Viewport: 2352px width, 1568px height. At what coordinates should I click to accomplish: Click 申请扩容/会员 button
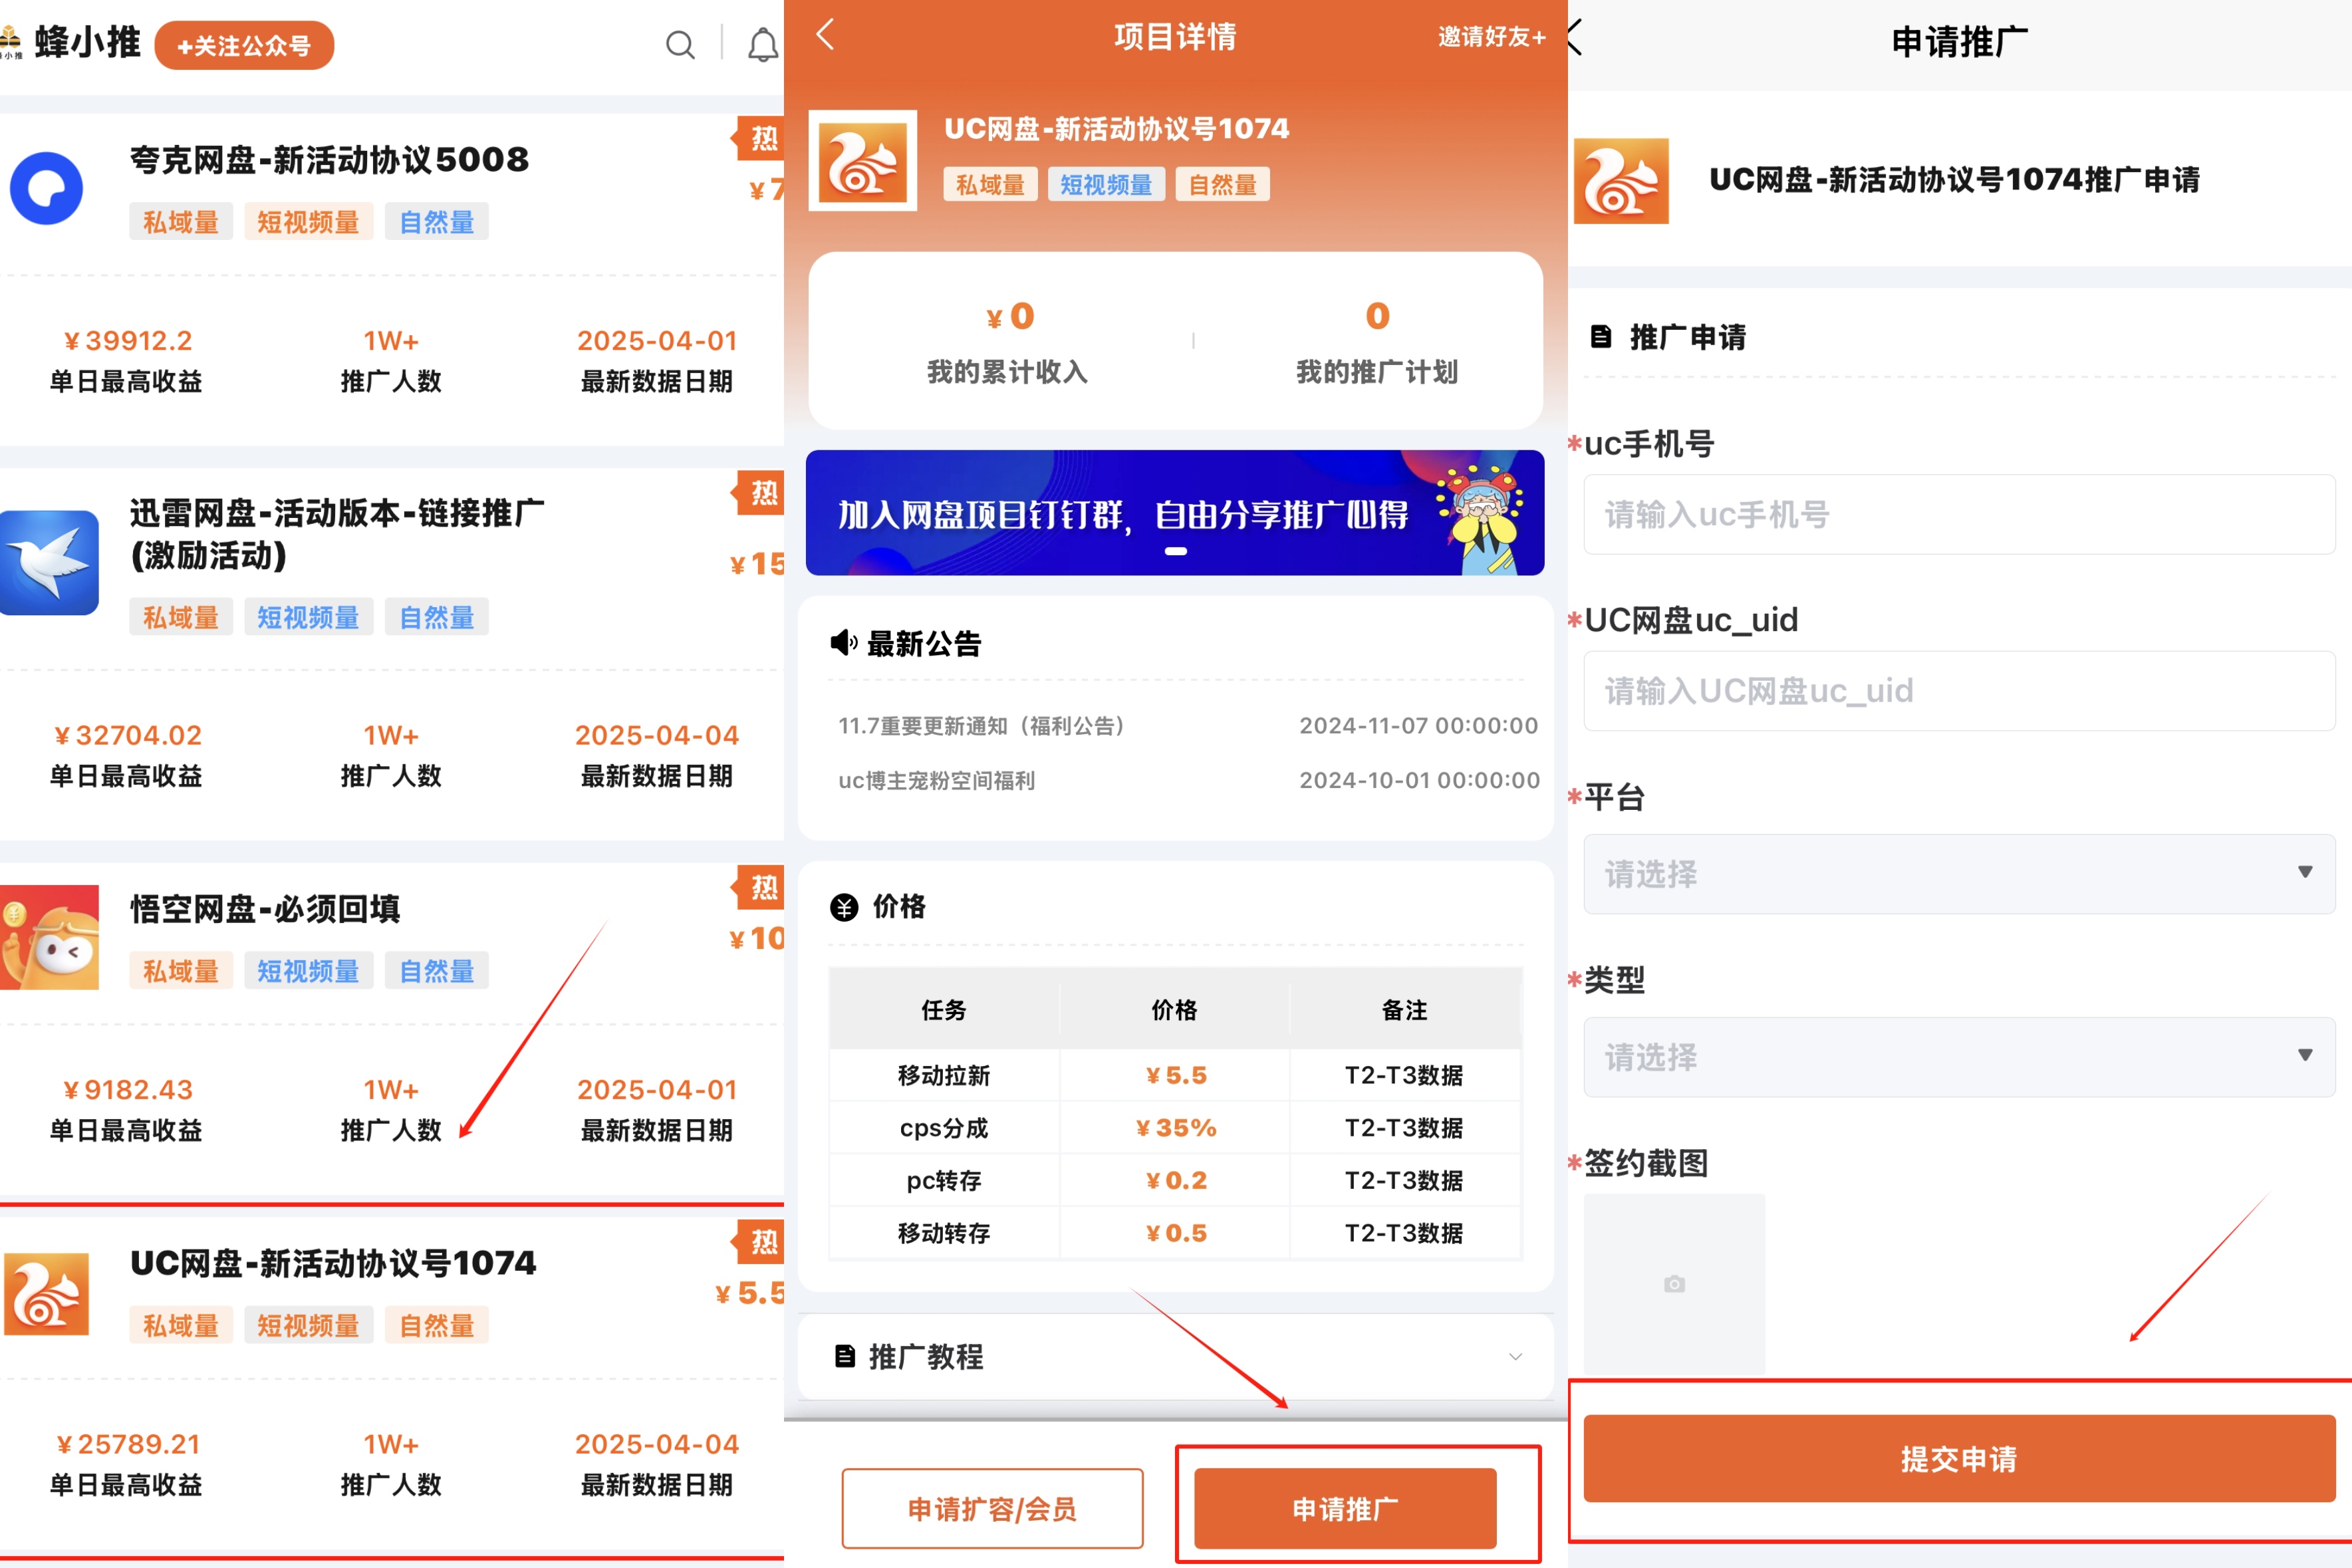pos(992,1508)
